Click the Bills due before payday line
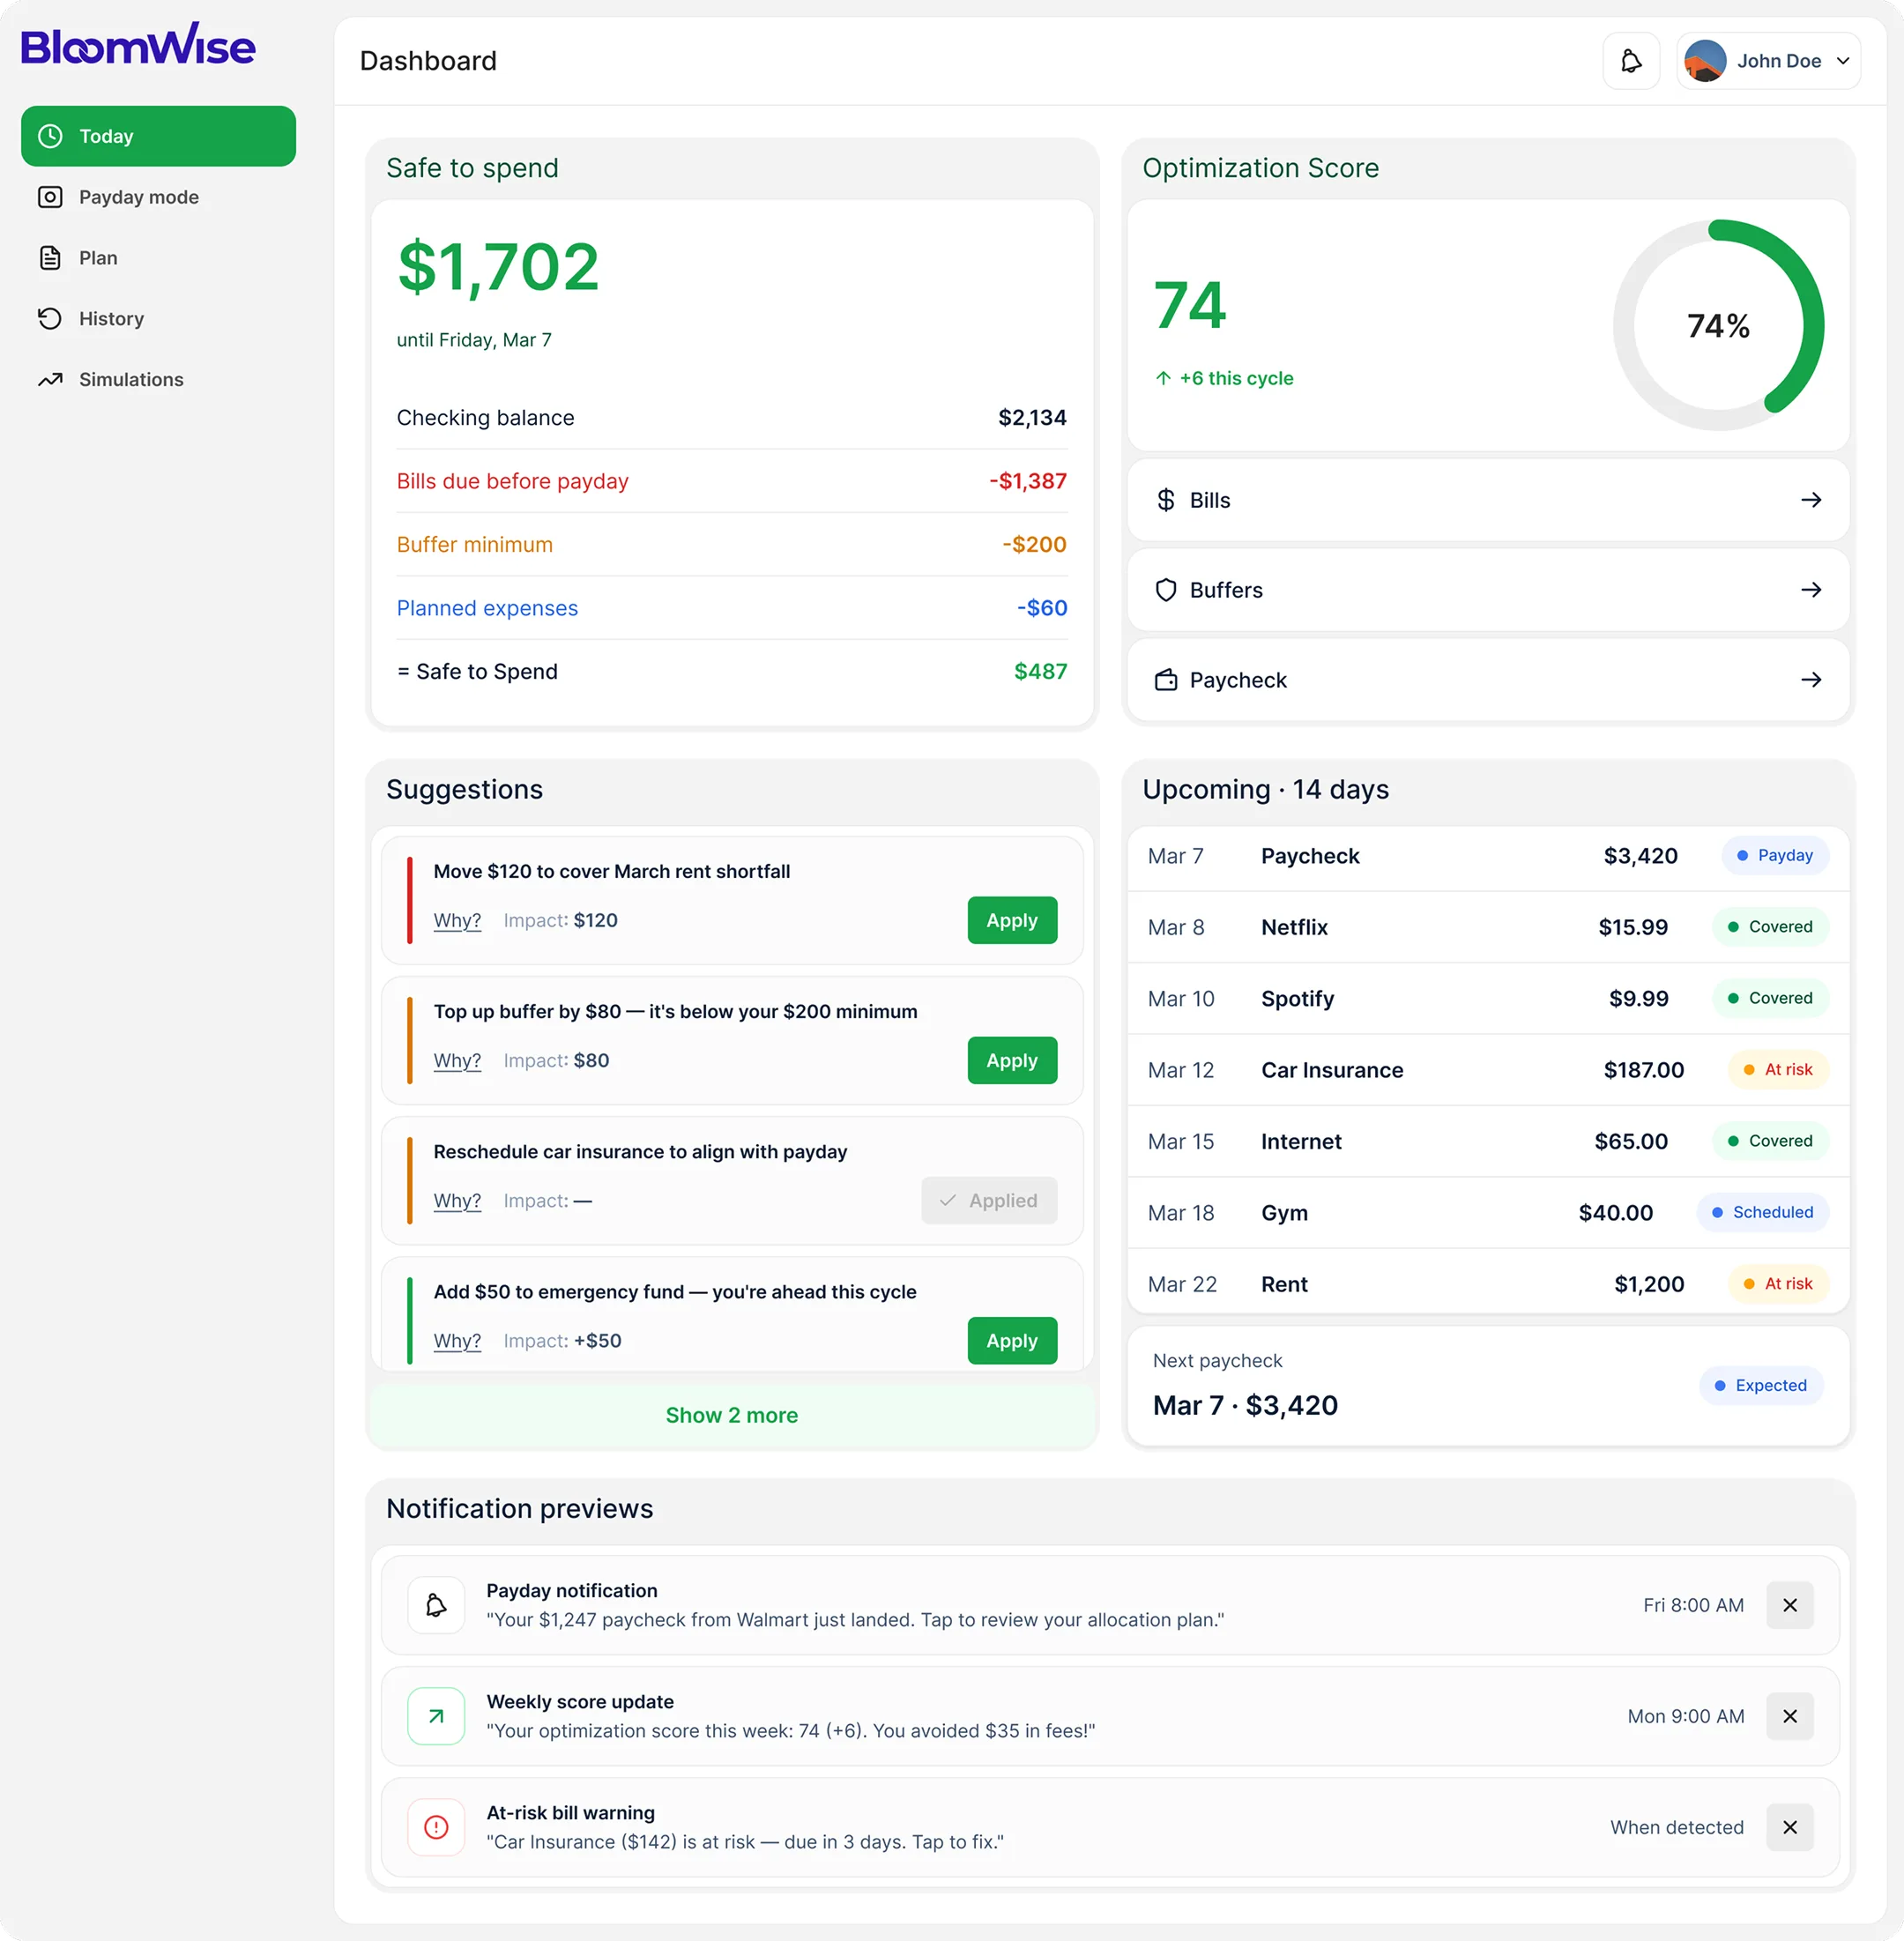1904x1941 pixels. point(732,481)
